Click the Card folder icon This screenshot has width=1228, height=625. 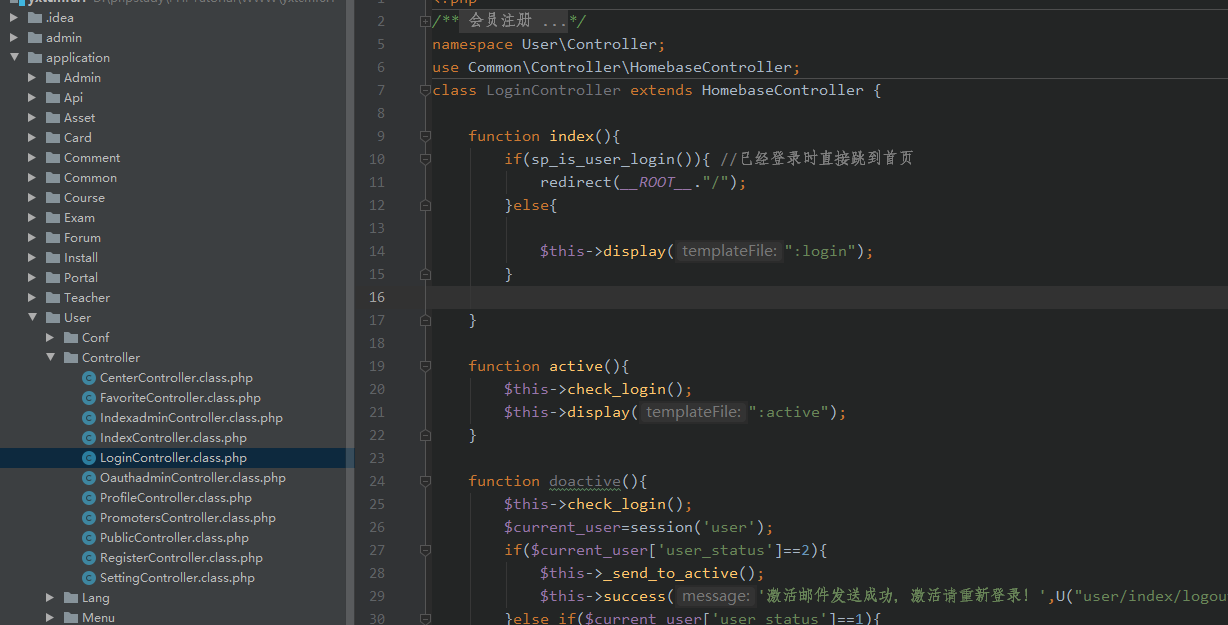pos(53,138)
